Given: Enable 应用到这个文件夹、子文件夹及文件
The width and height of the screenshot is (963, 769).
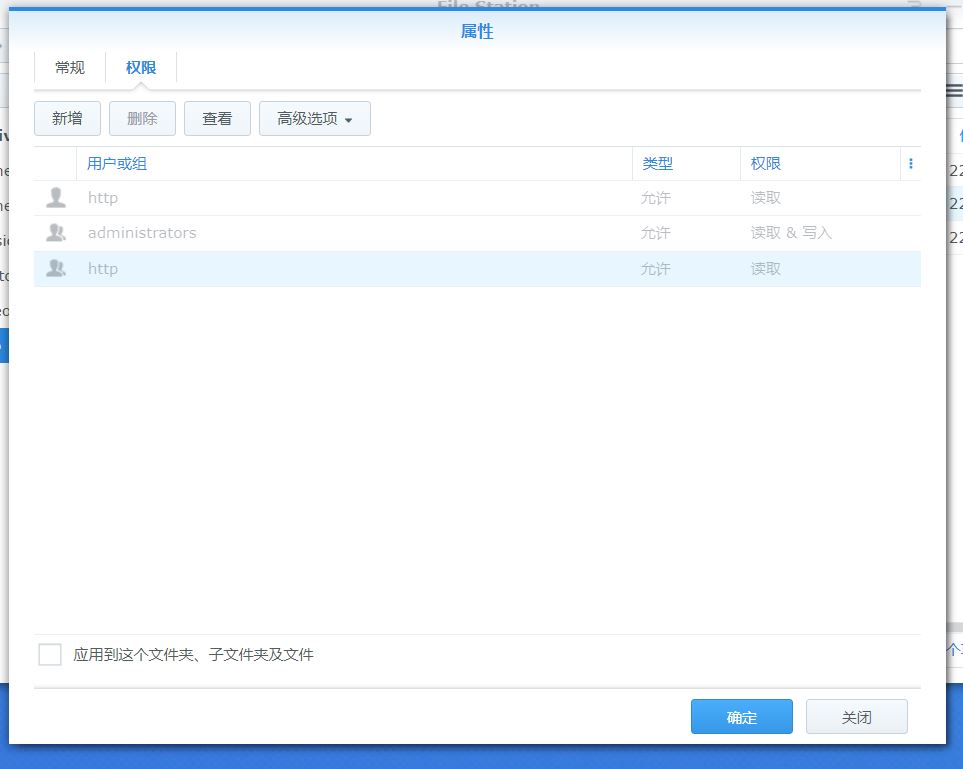Looking at the screenshot, I should pos(48,654).
